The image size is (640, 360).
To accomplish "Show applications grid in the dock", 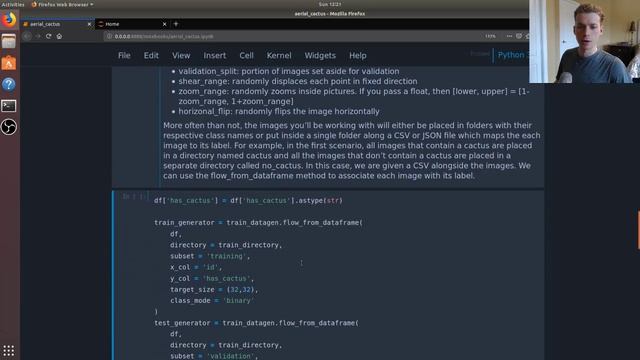I will coord(9,350).
